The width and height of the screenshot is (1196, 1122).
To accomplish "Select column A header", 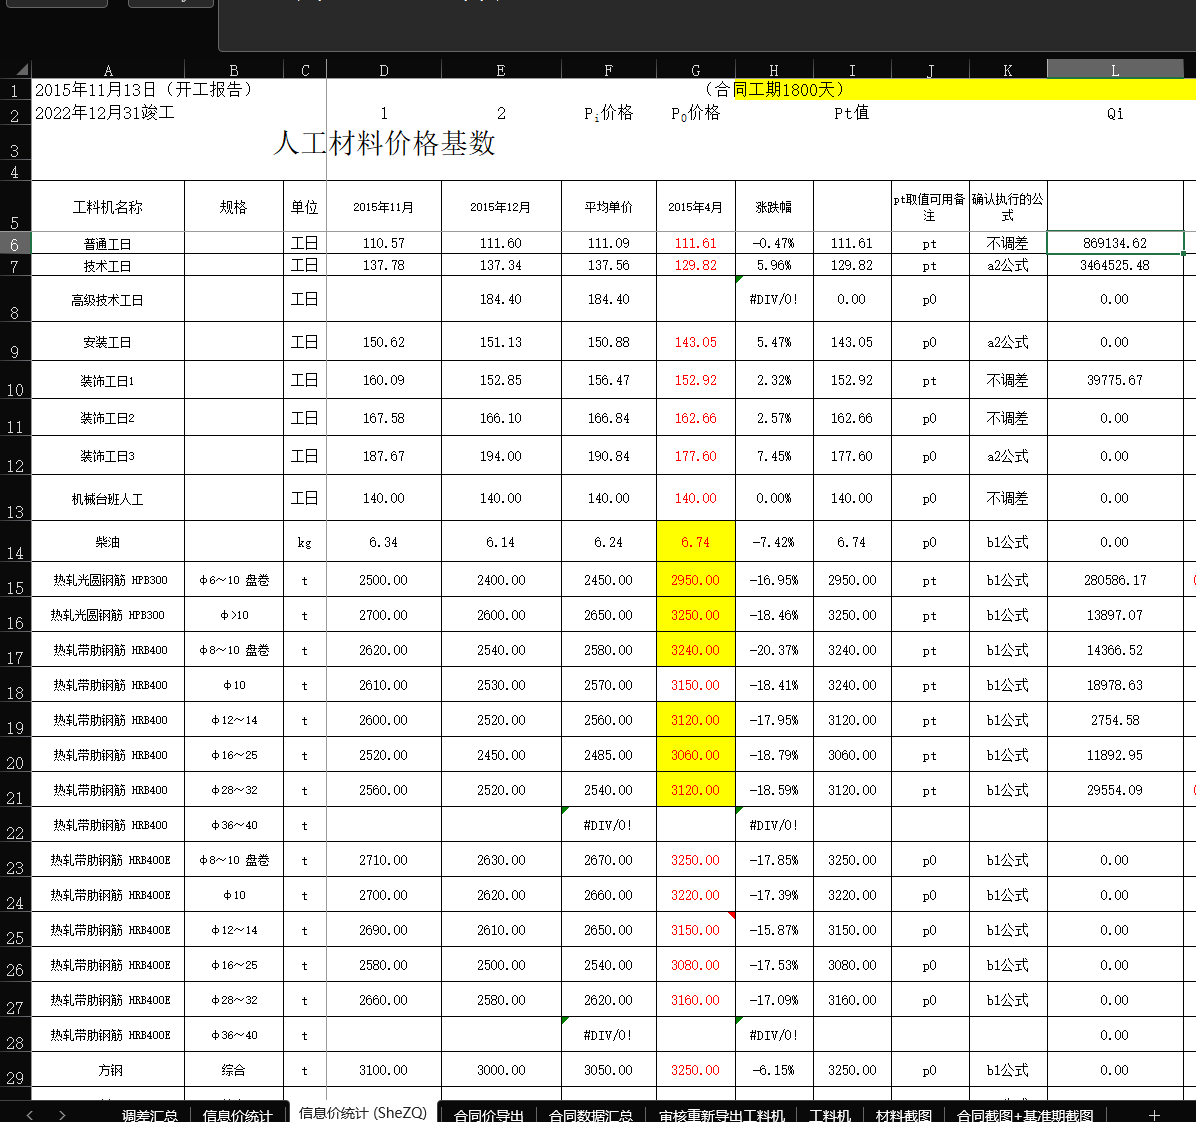I will click(x=108, y=69).
